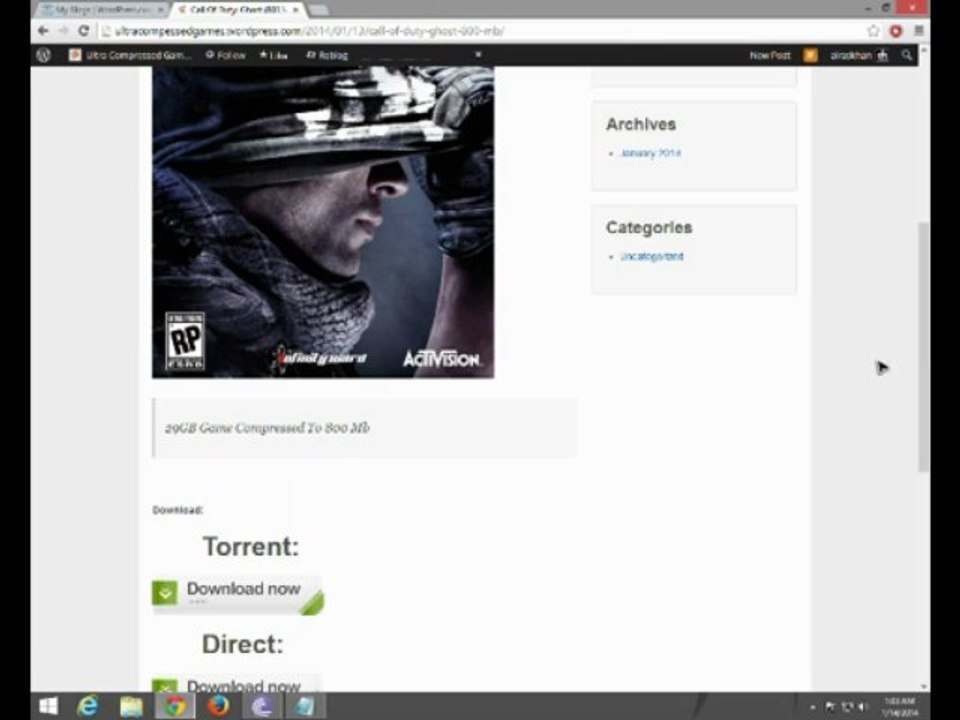This screenshot has width=960, height=720.
Task: Open the search magnifier in the admin bar
Action: pos(907,55)
